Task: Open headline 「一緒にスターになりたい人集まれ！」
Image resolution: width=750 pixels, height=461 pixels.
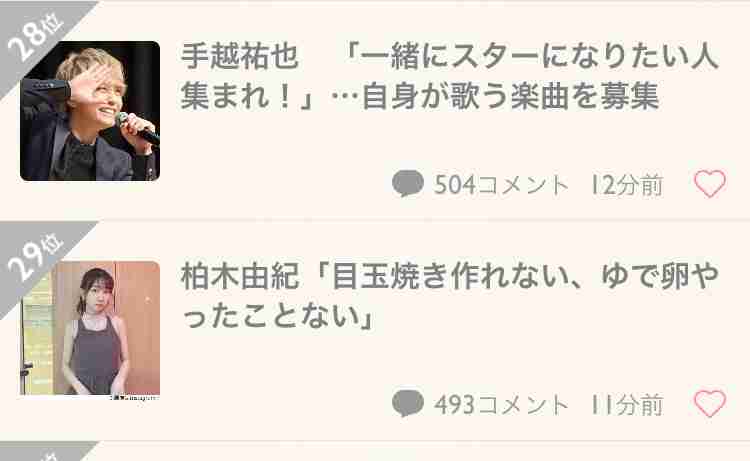Action: click(450, 76)
